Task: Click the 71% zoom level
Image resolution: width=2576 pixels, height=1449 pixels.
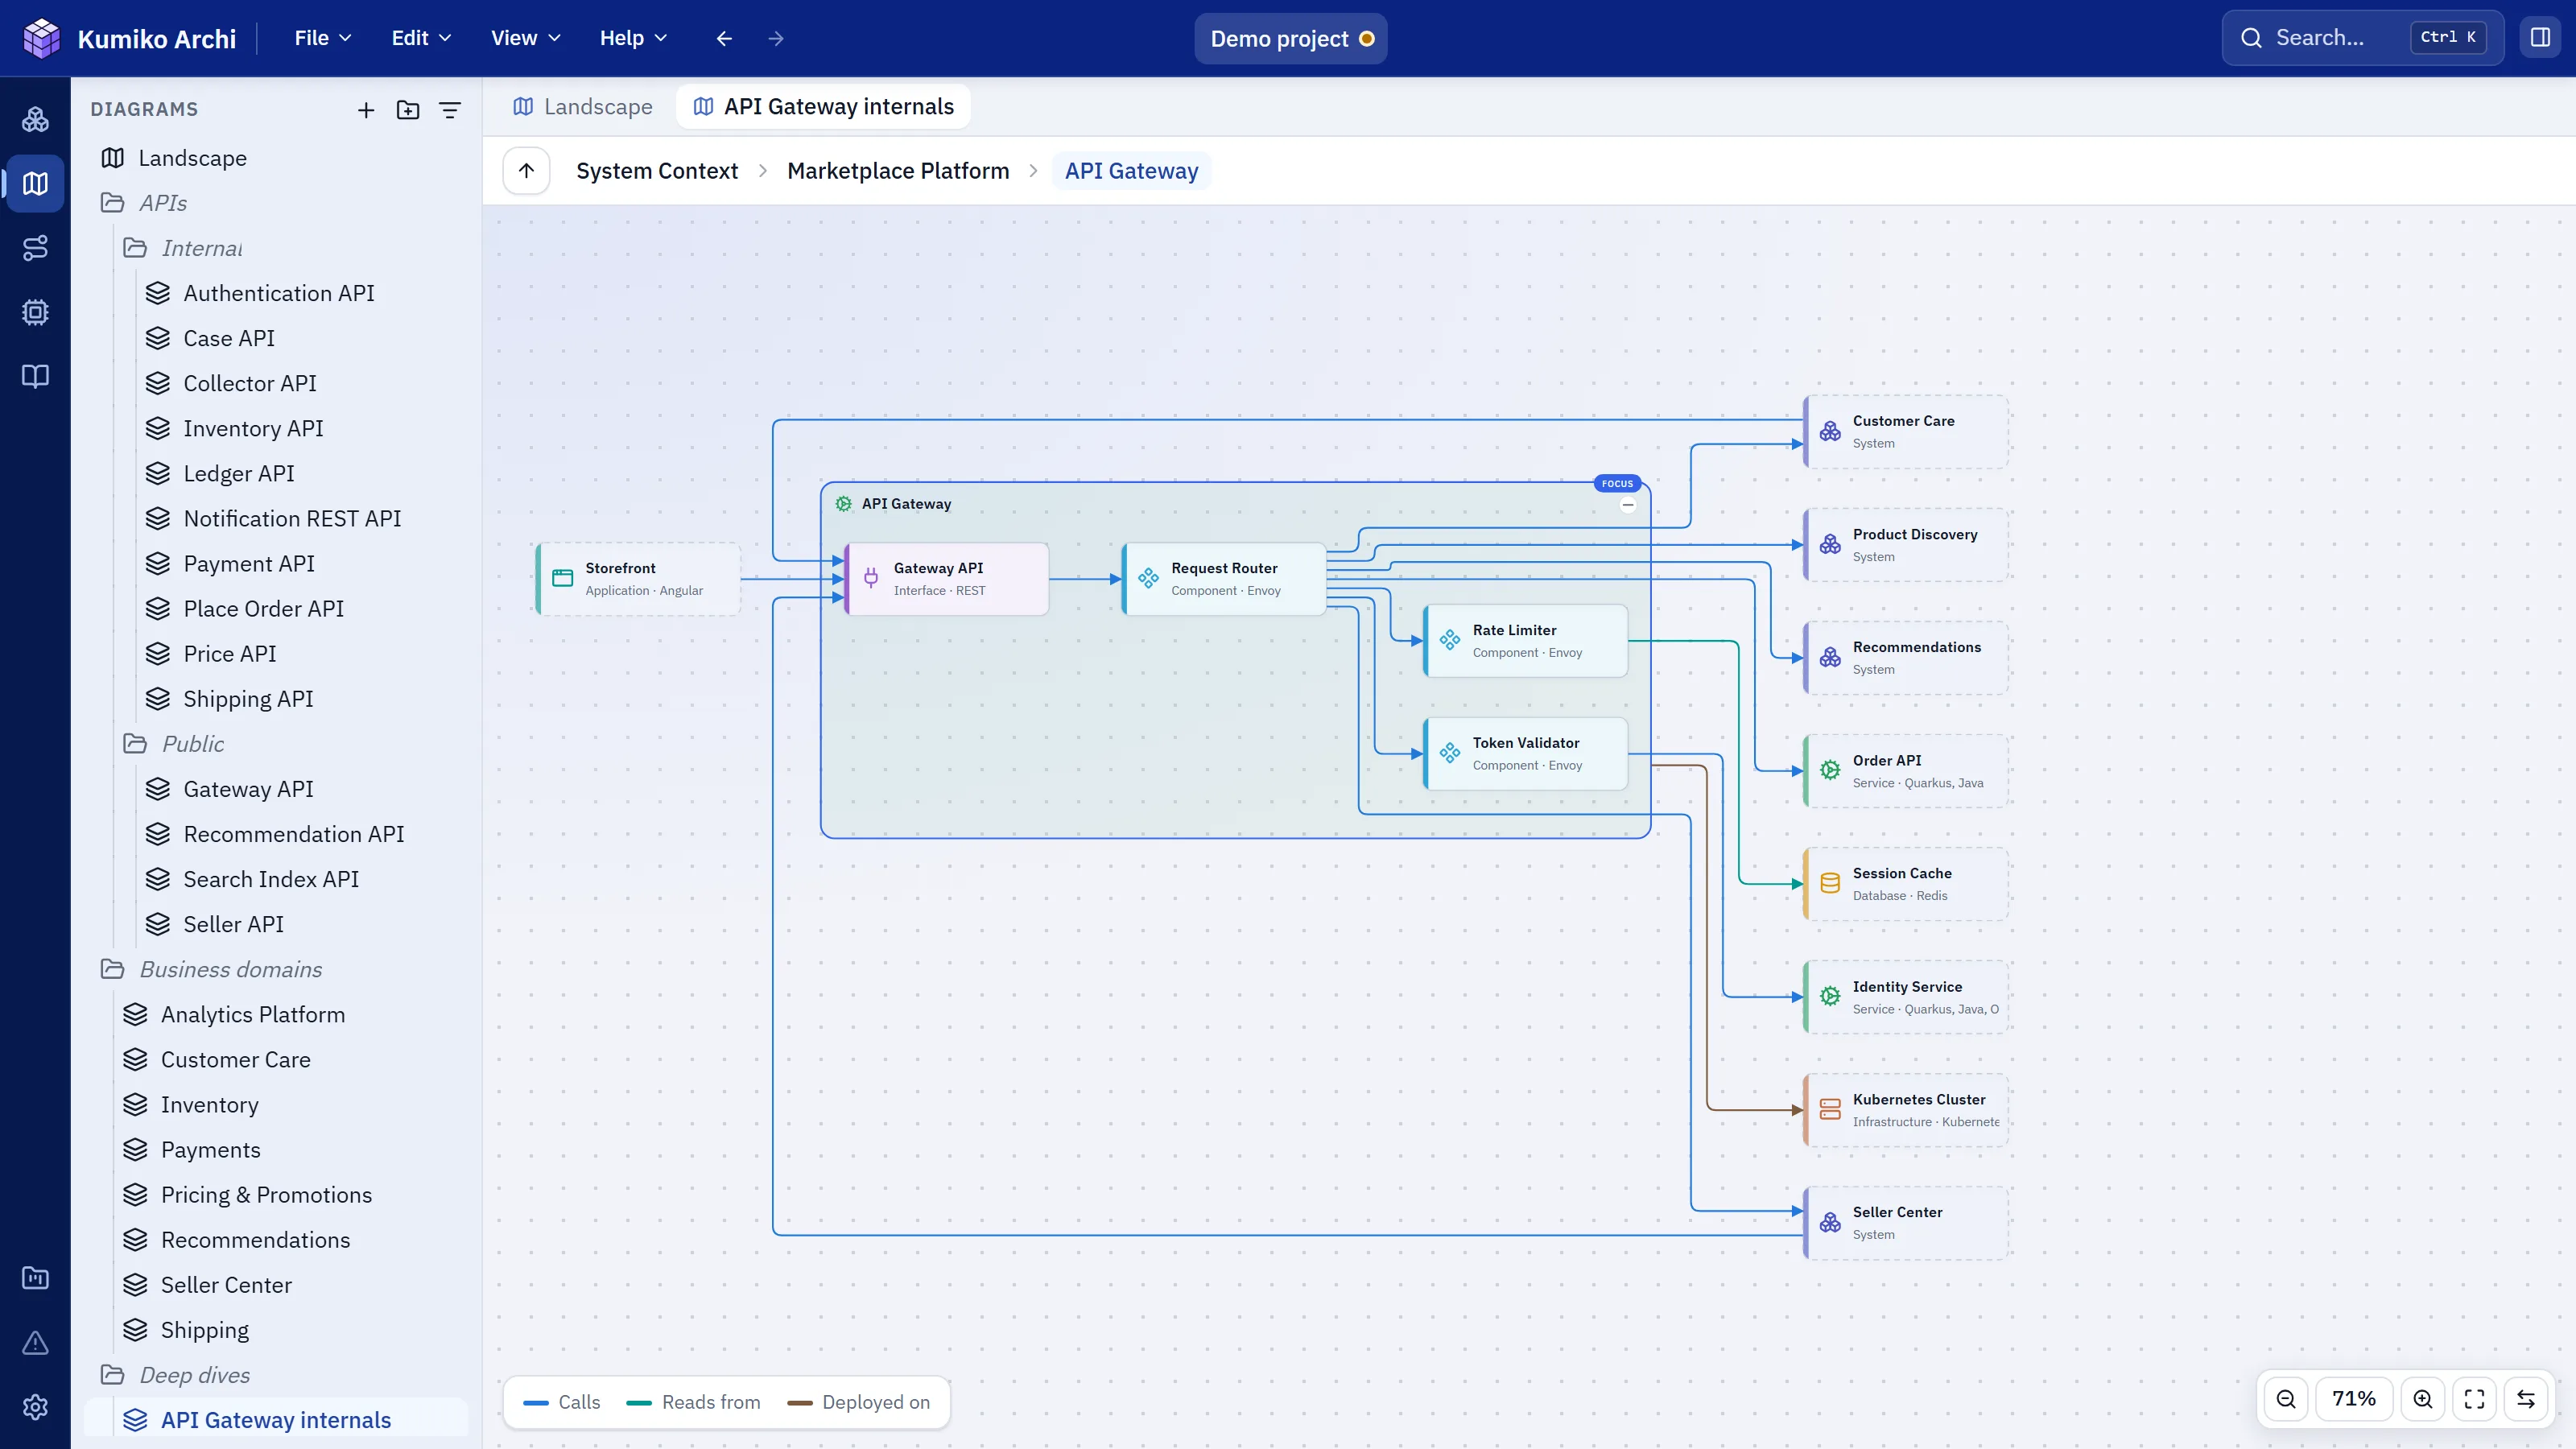Action: pyautogui.click(x=2354, y=1399)
